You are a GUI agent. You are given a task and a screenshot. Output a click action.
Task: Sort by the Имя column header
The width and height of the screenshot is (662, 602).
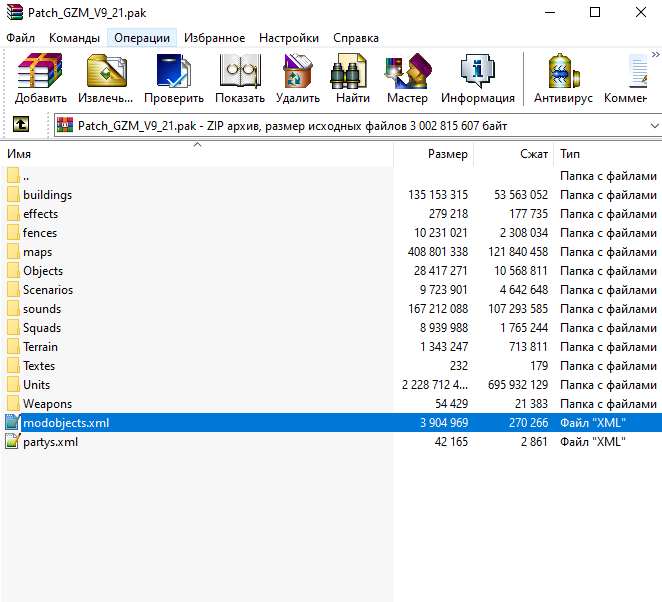[x=197, y=154]
